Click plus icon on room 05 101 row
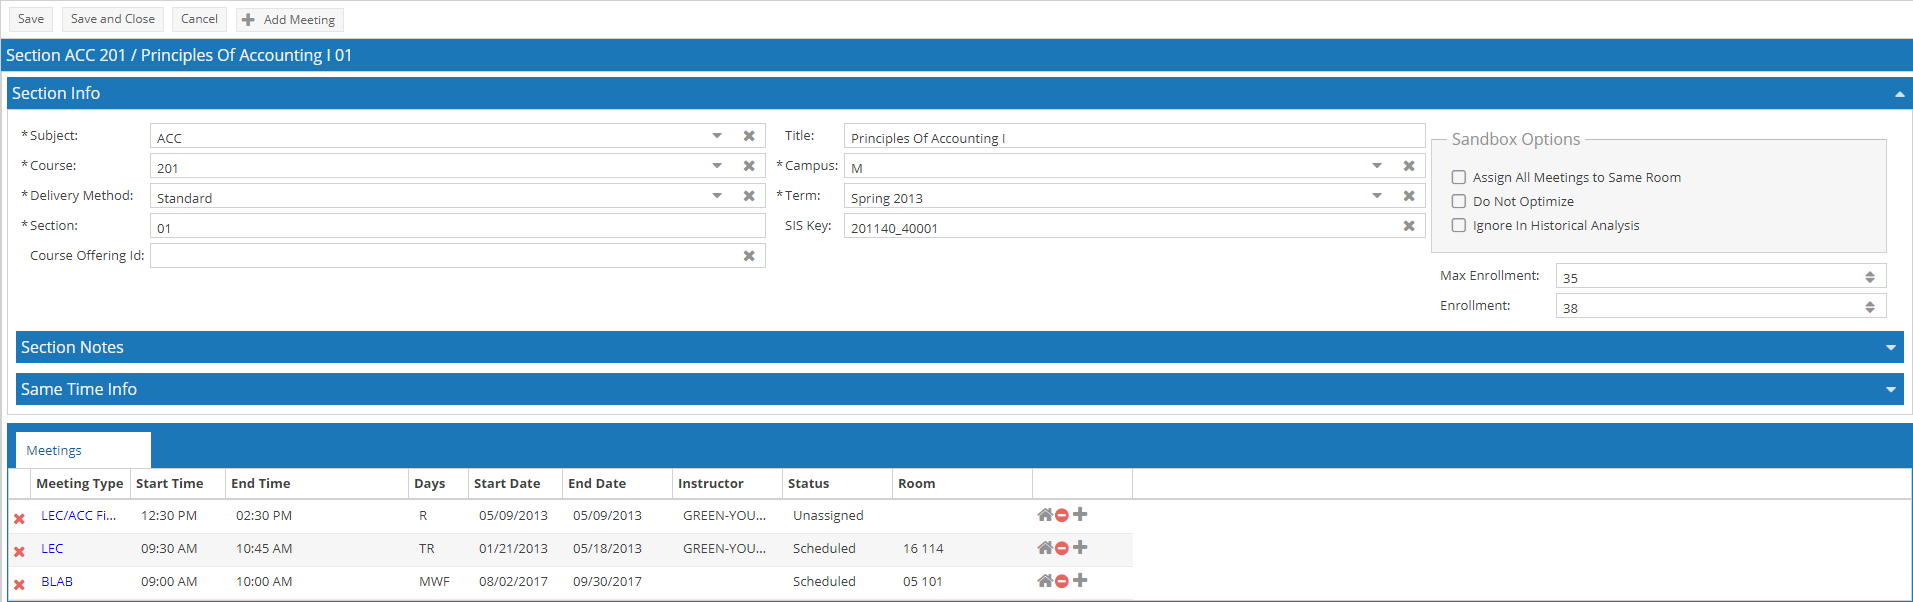The image size is (1913, 602). 1080,581
